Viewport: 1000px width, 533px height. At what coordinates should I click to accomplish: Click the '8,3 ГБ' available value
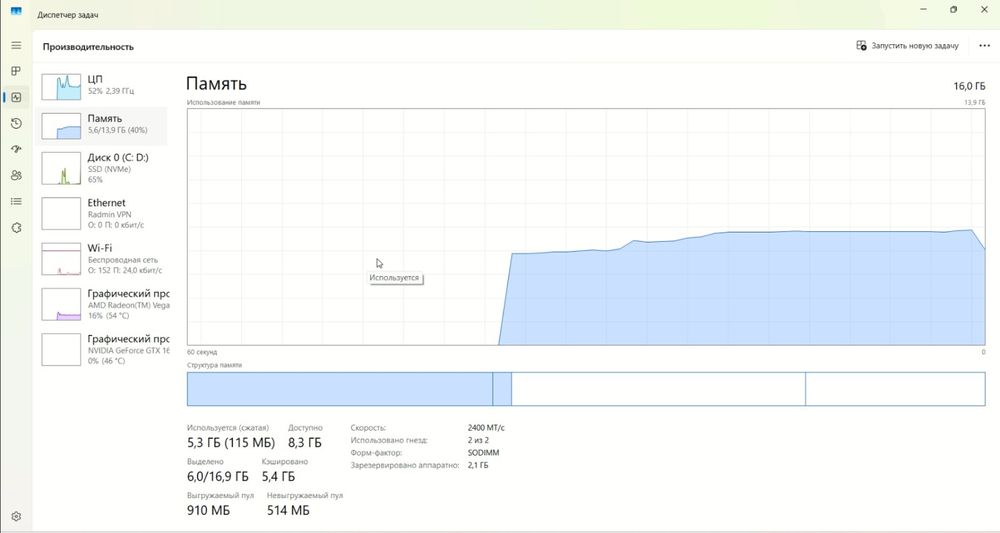click(x=305, y=442)
